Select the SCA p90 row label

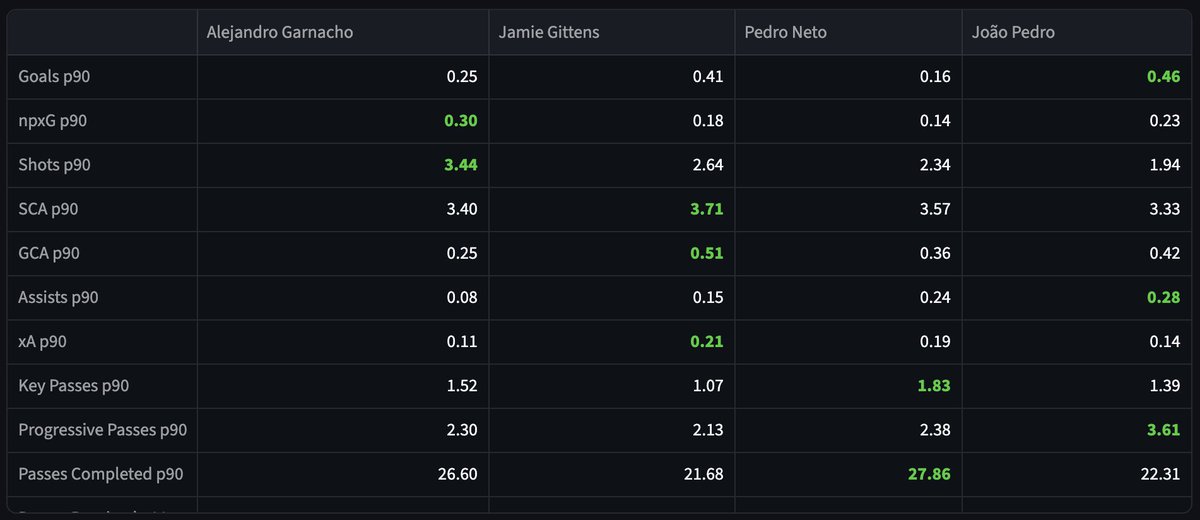click(x=49, y=209)
